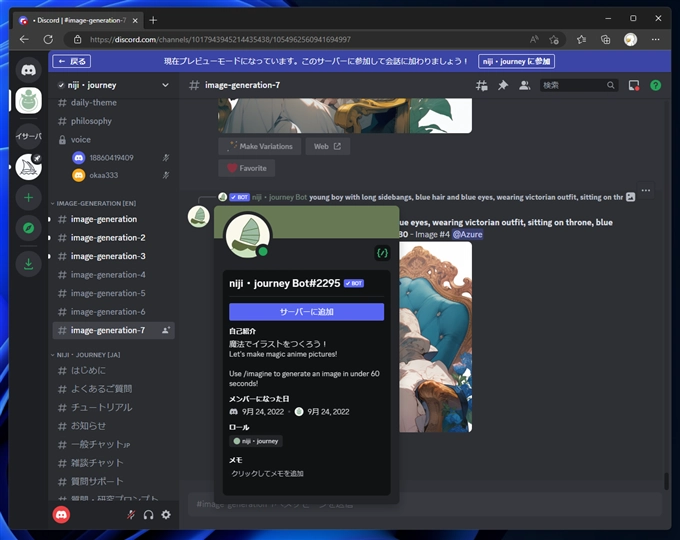
Task: Open the philosophy channel
Action: coord(114,121)
